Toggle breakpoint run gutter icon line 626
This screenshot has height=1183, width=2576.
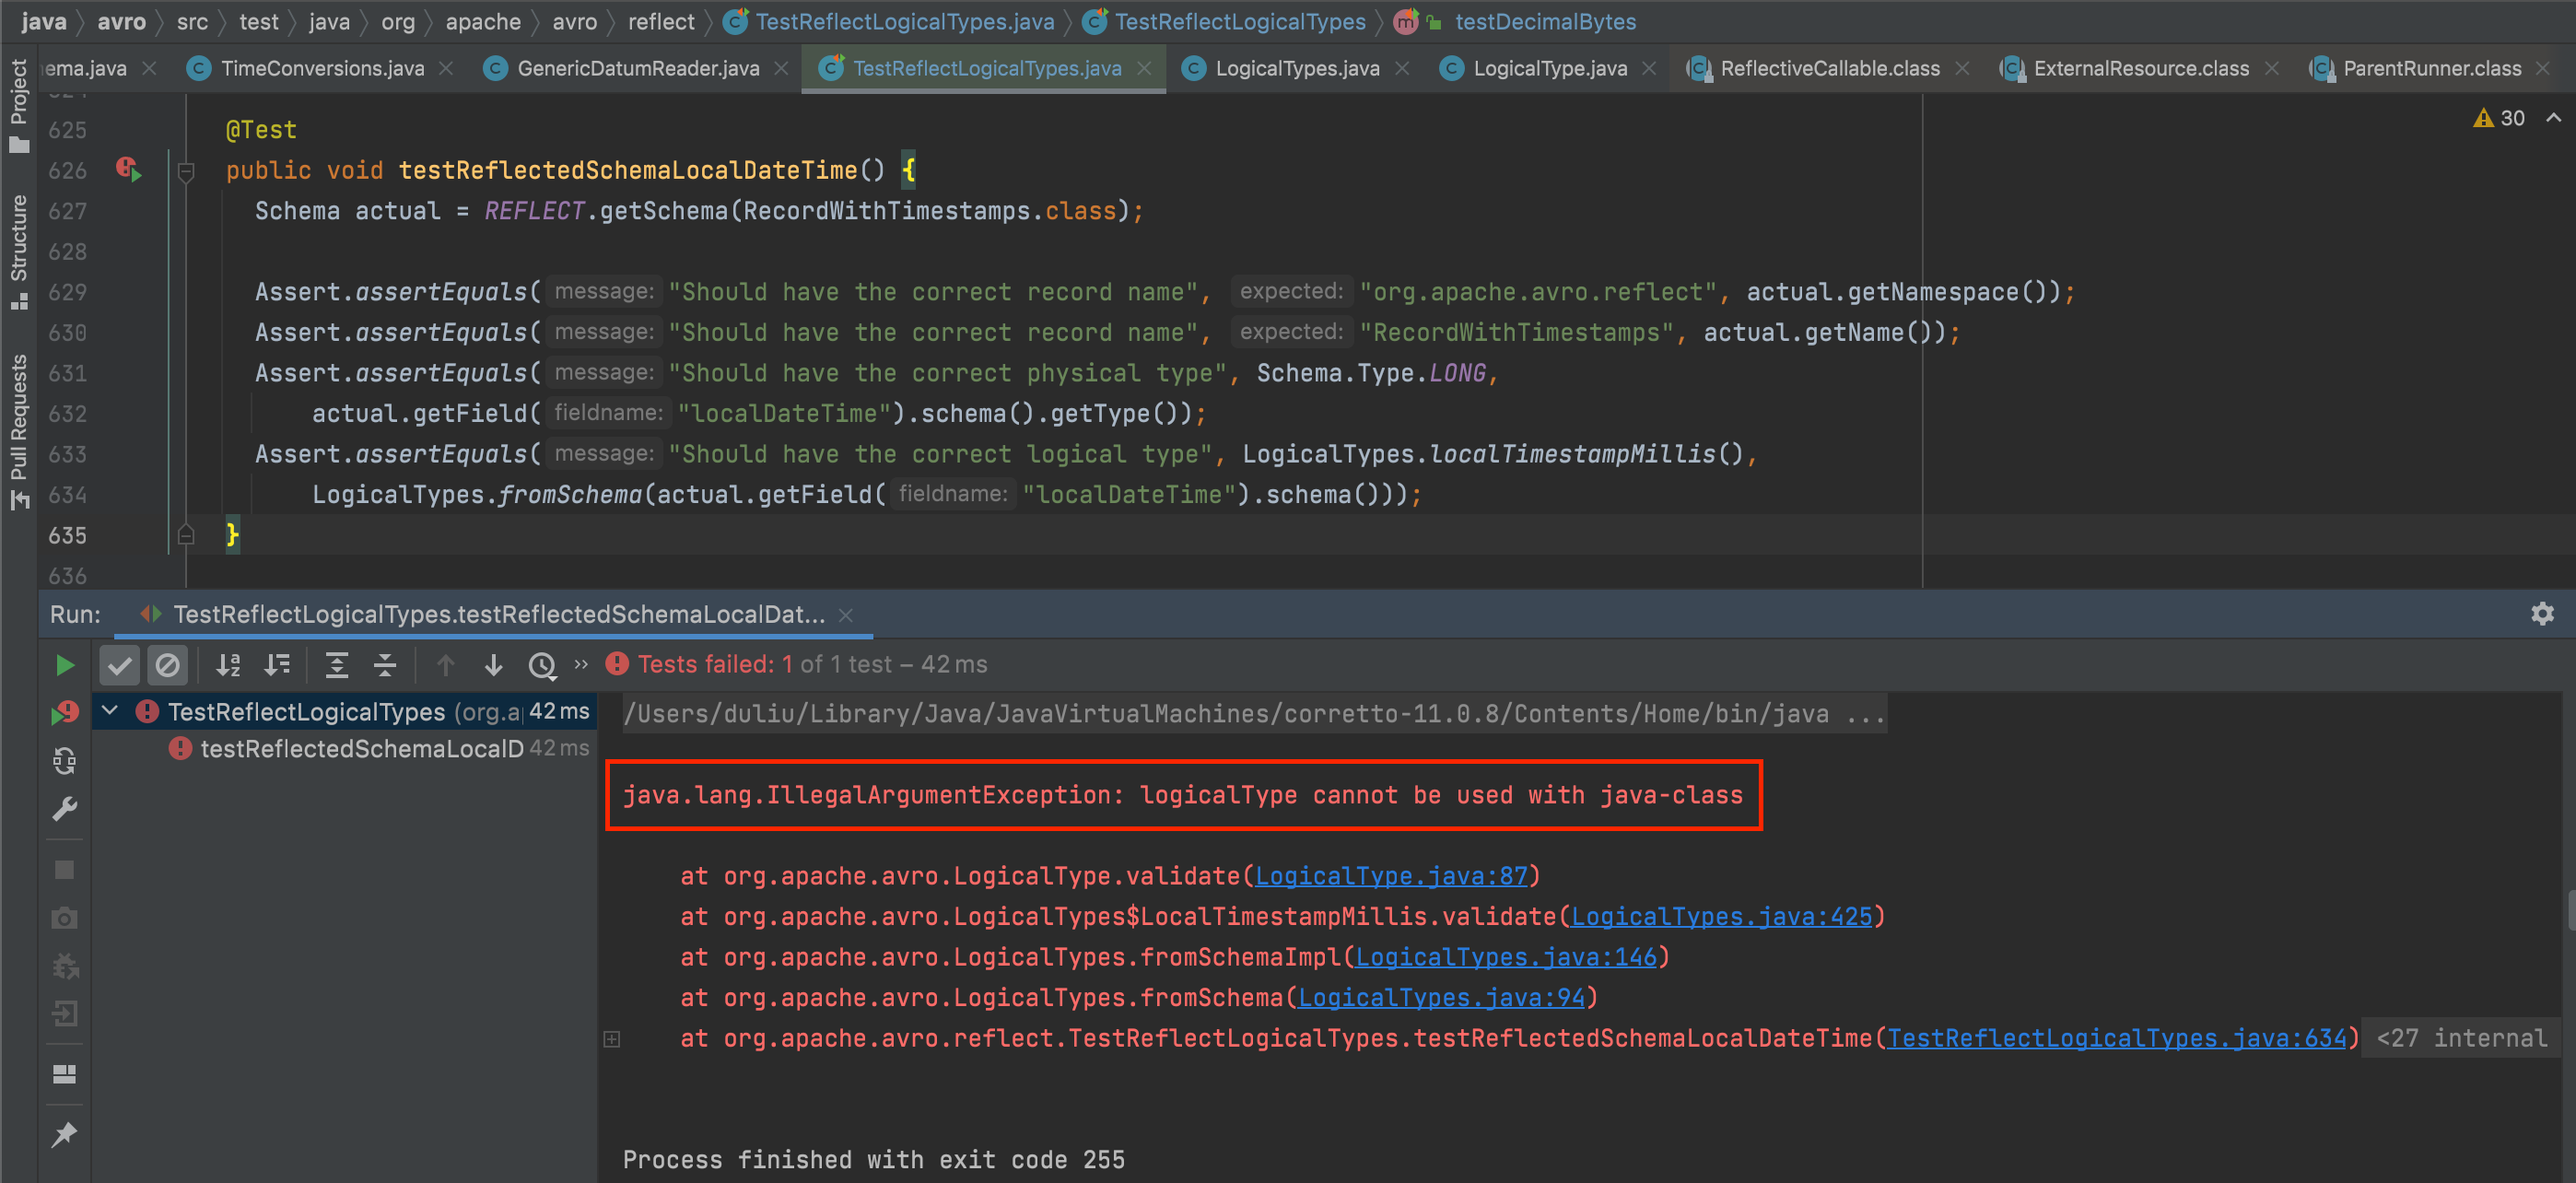pos(128,170)
